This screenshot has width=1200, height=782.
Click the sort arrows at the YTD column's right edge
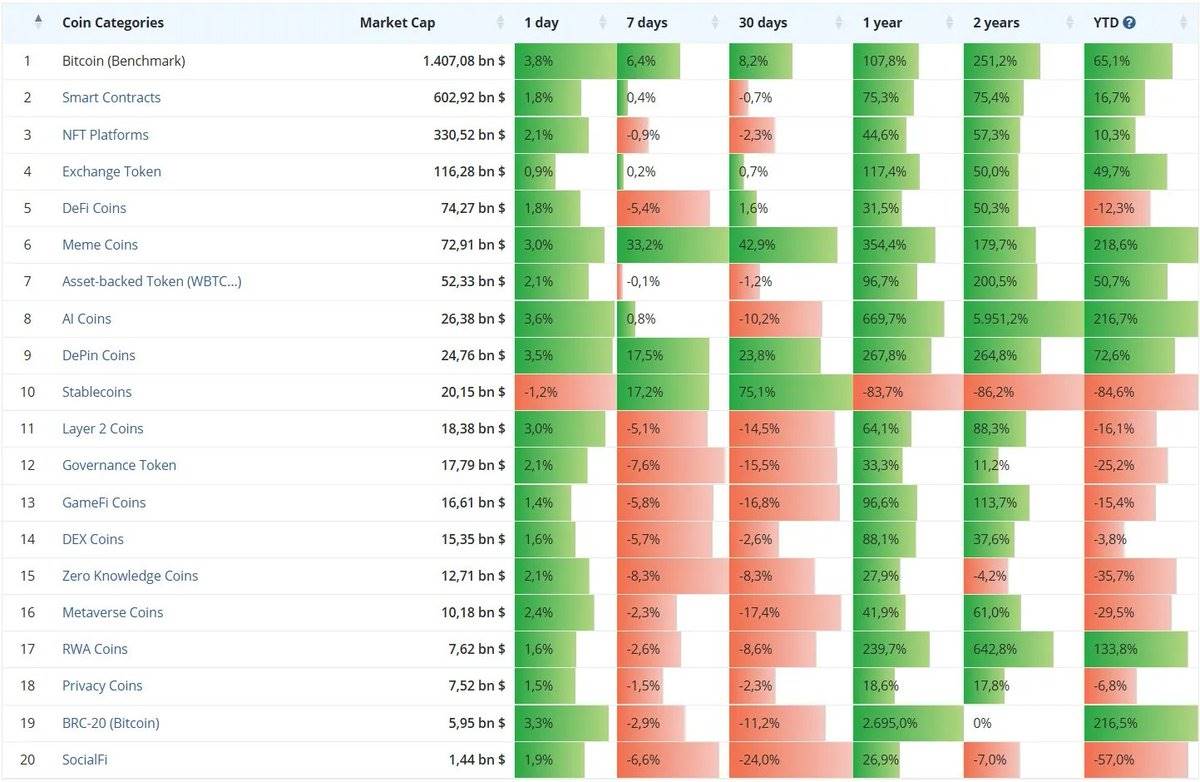pos(1187,22)
